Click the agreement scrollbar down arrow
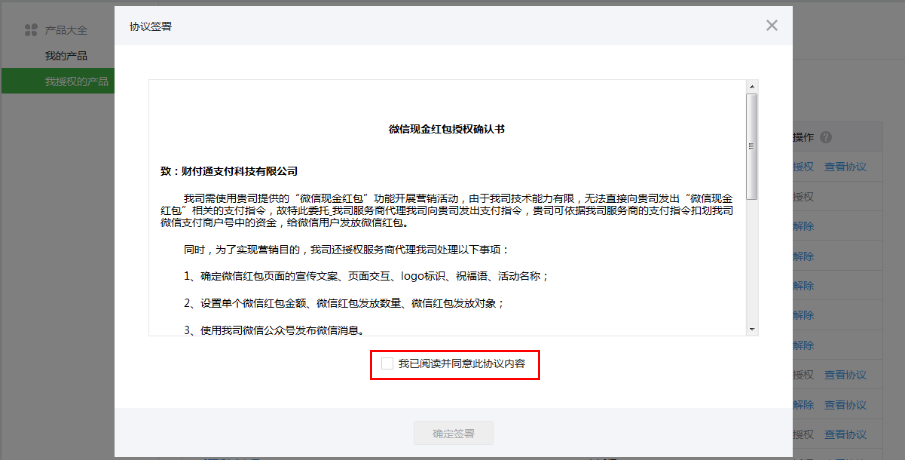 (x=751, y=328)
